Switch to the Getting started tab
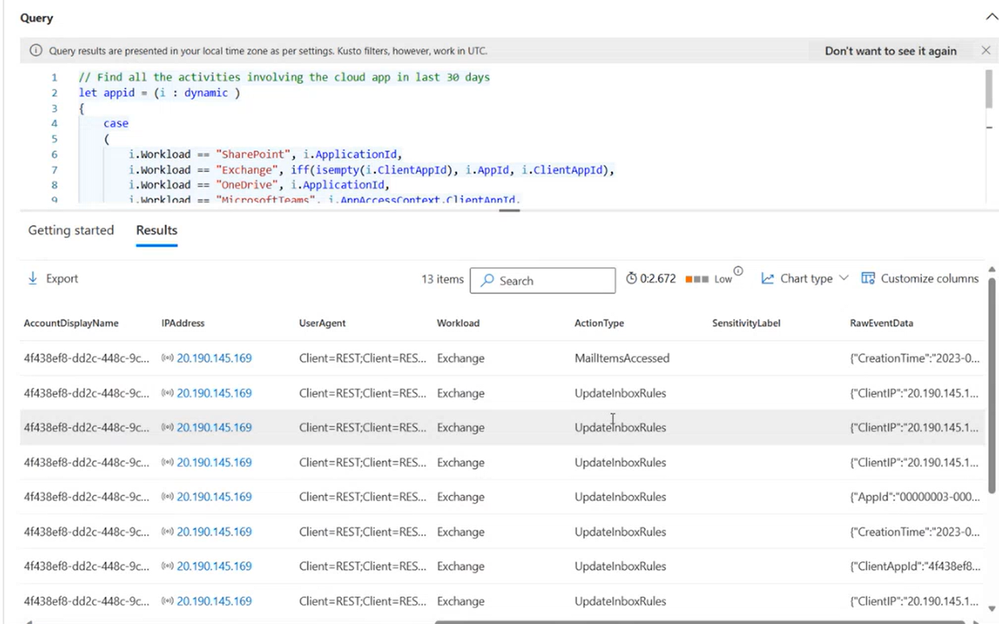Screen dimensions: 999x624 [71, 231]
